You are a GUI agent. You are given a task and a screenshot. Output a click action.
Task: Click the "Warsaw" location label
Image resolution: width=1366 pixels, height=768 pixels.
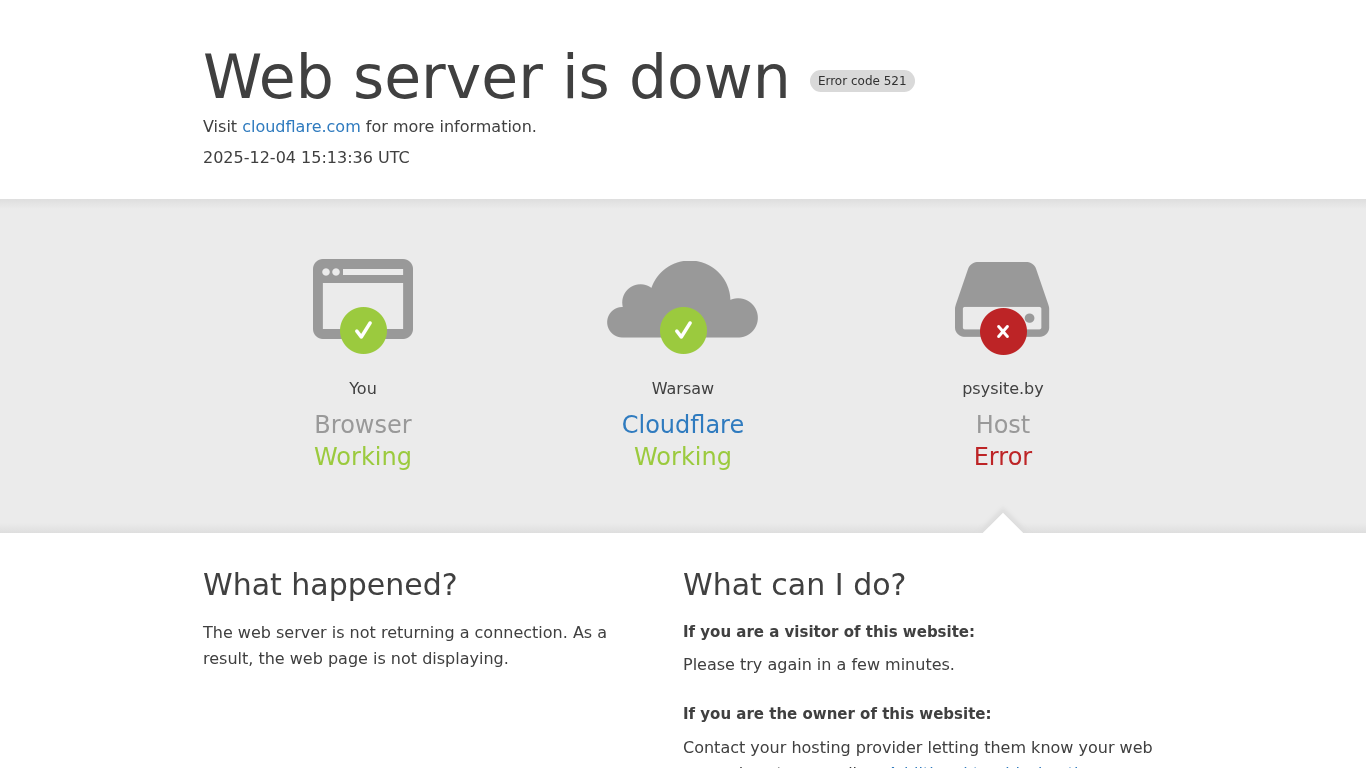(683, 389)
